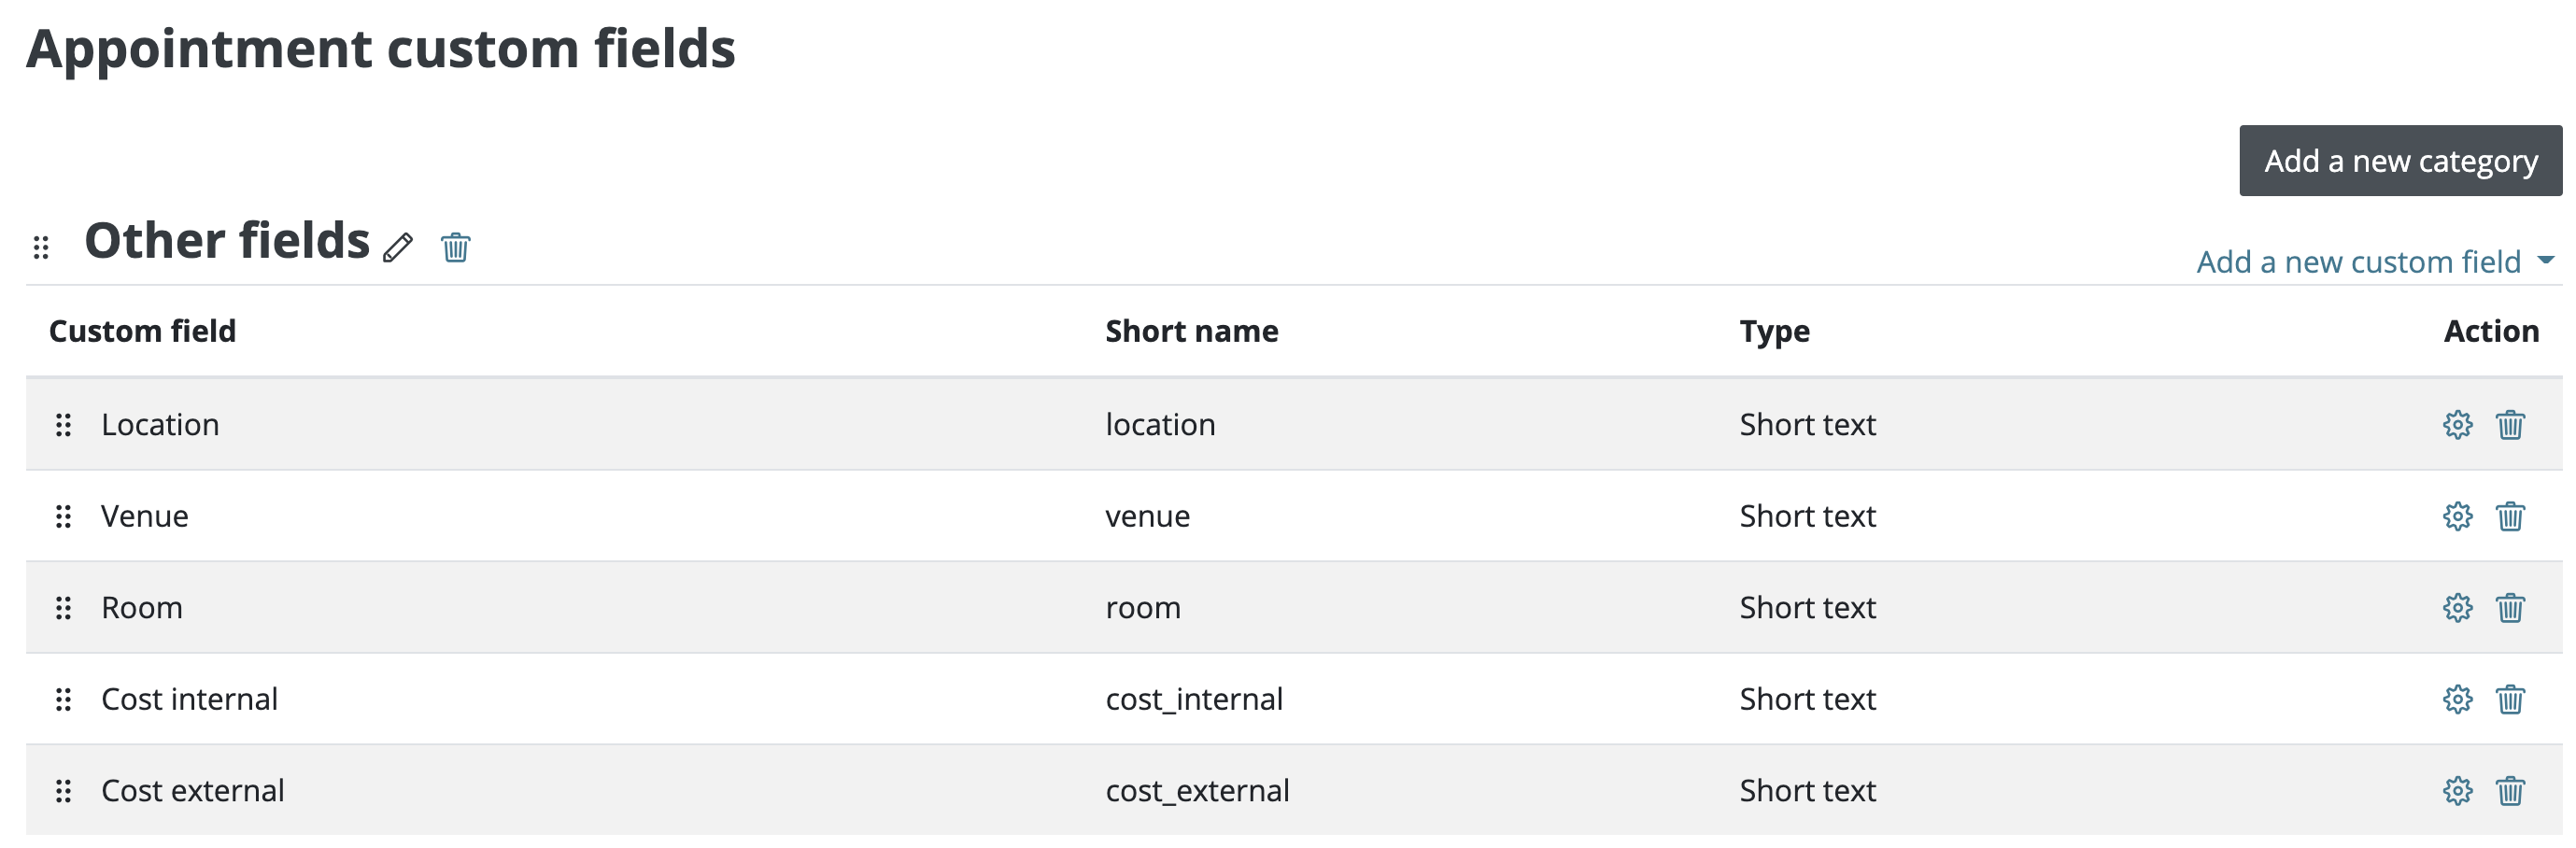The height and width of the screenshot is (848, 2576).
Task: Delete the Location custom field
Action: point(2510,425)
